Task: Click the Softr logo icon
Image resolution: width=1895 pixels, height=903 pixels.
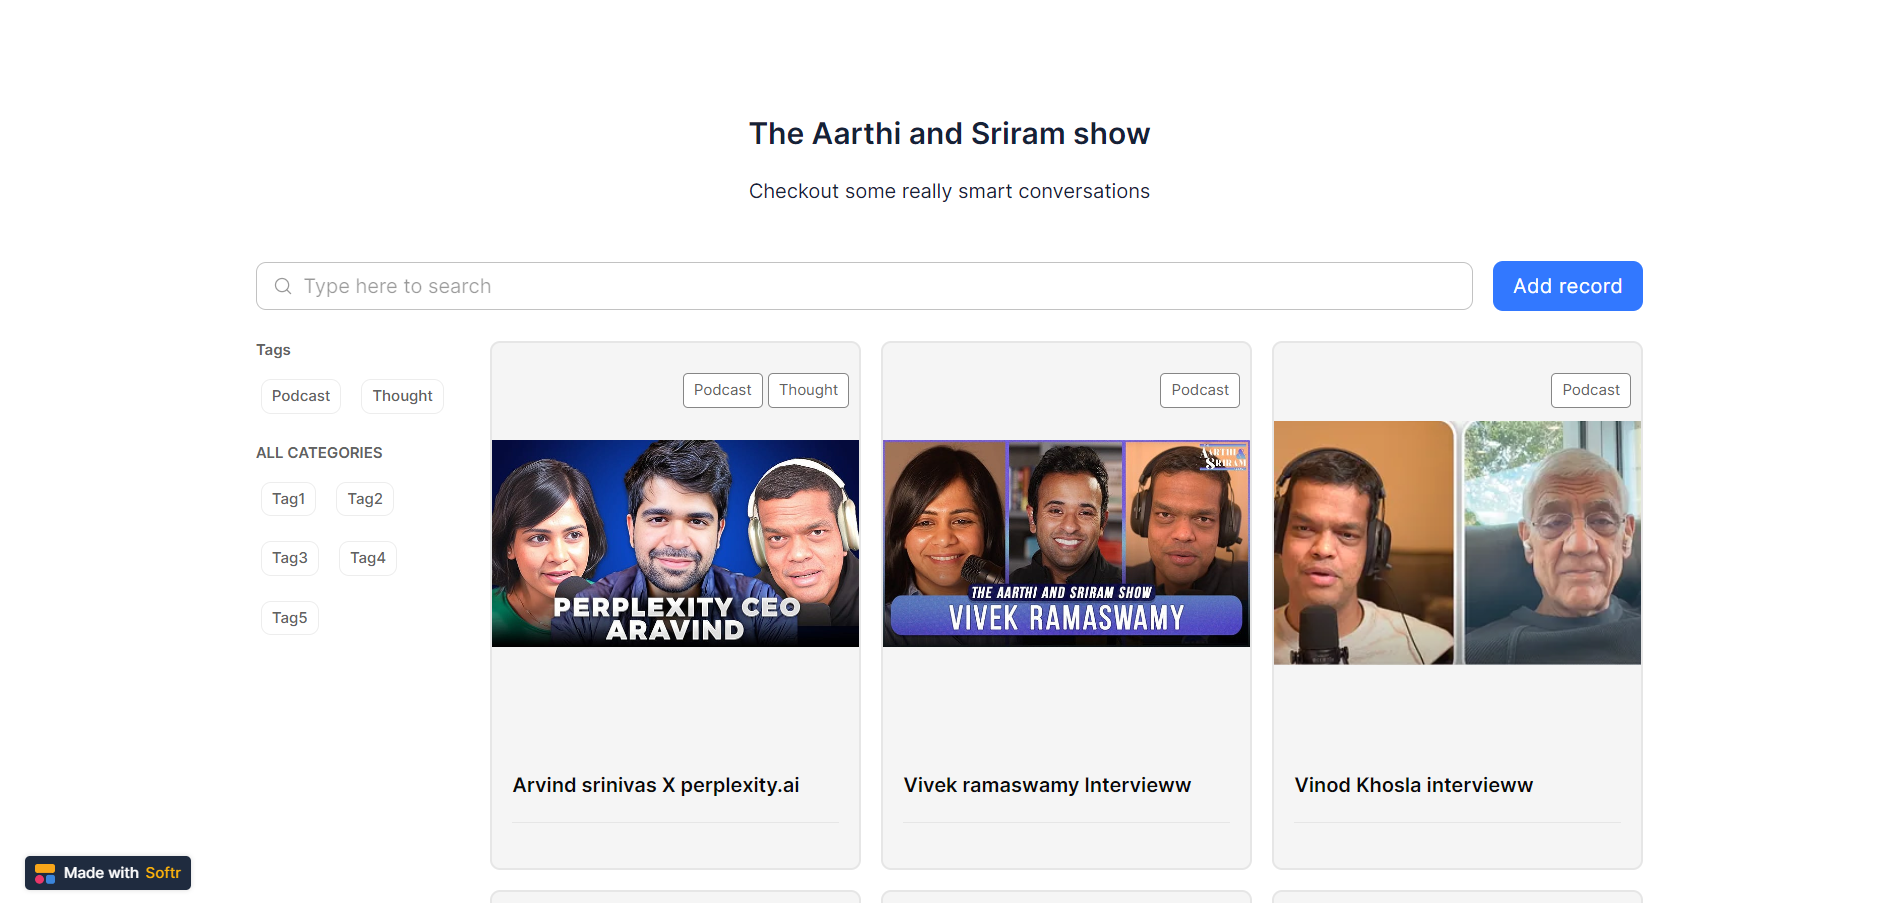Action: [x=45, y=873]
